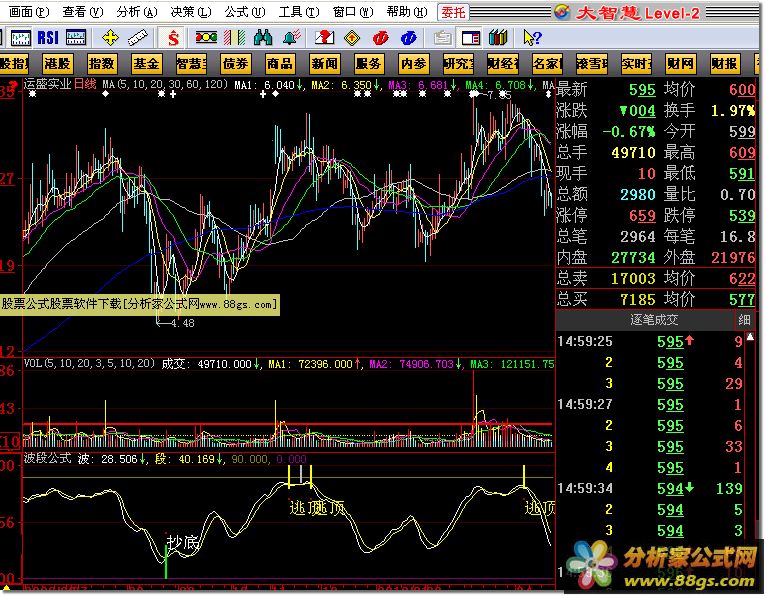Click the context help arrow icon
This screenshot has height=596, width=766.
tap(532, 37)
